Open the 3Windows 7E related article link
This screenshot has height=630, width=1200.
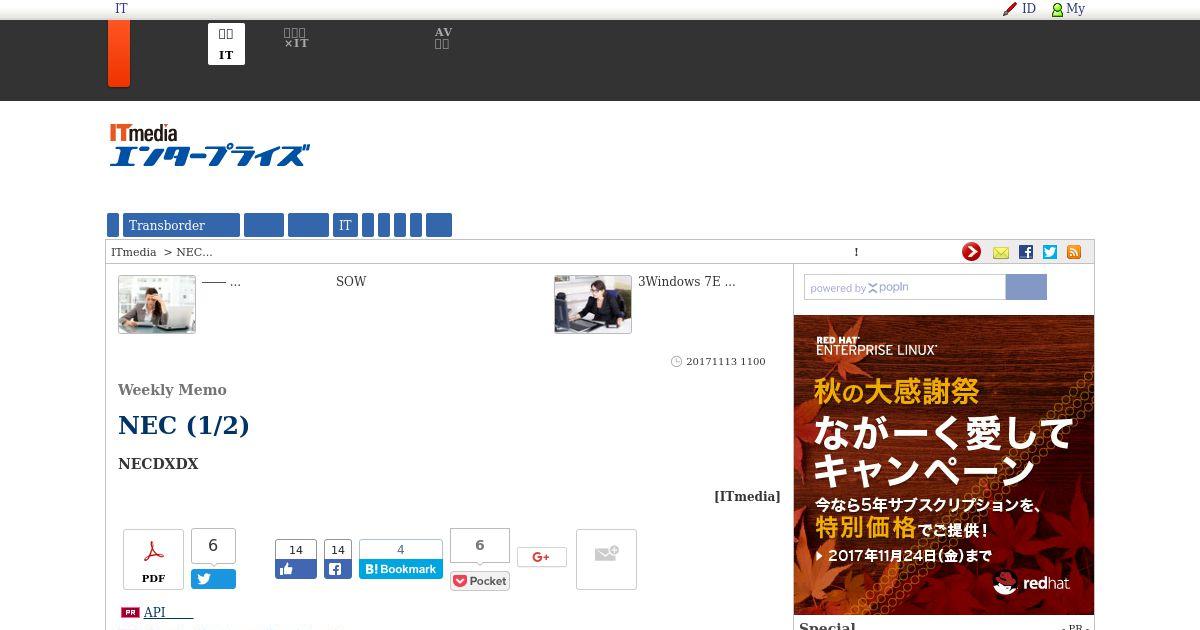point(687,282)
